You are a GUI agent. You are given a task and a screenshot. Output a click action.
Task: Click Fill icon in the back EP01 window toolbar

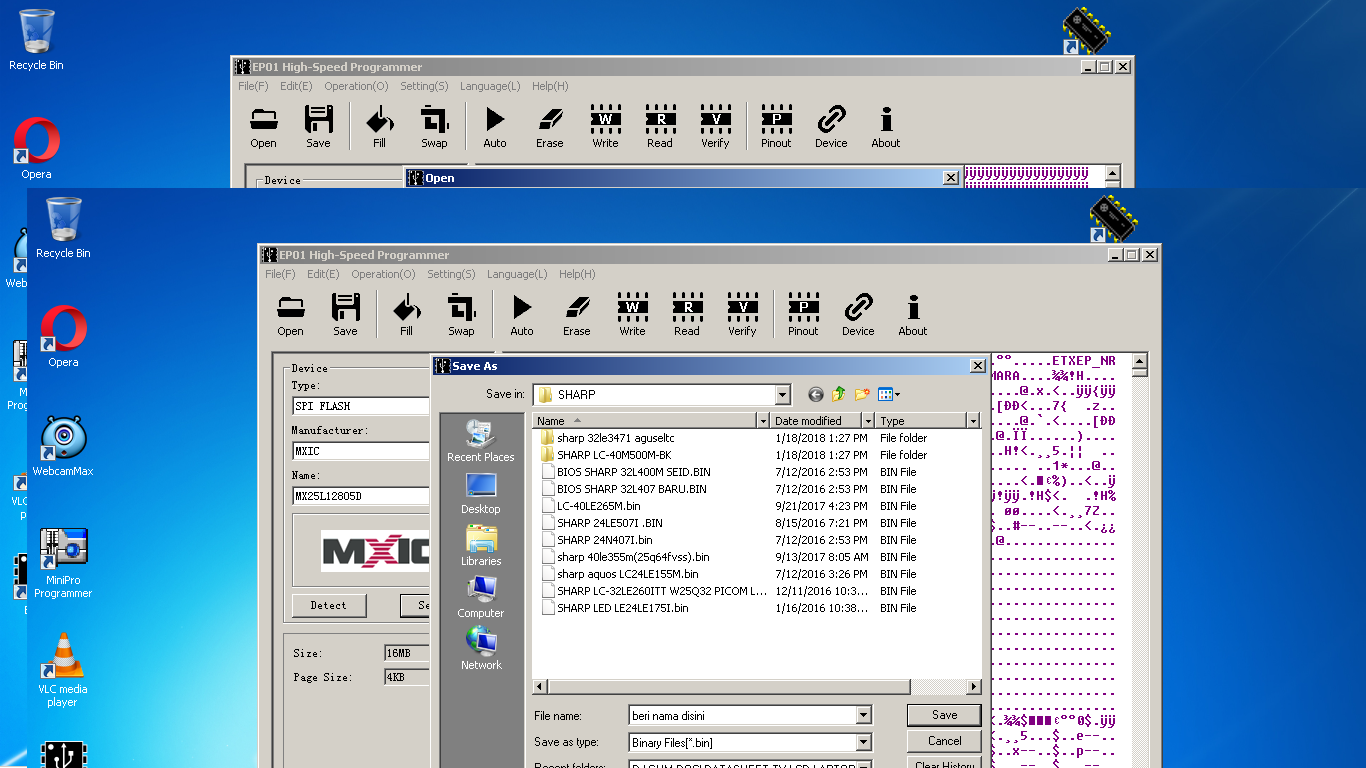pyautogui.click(x=379, y=127)
